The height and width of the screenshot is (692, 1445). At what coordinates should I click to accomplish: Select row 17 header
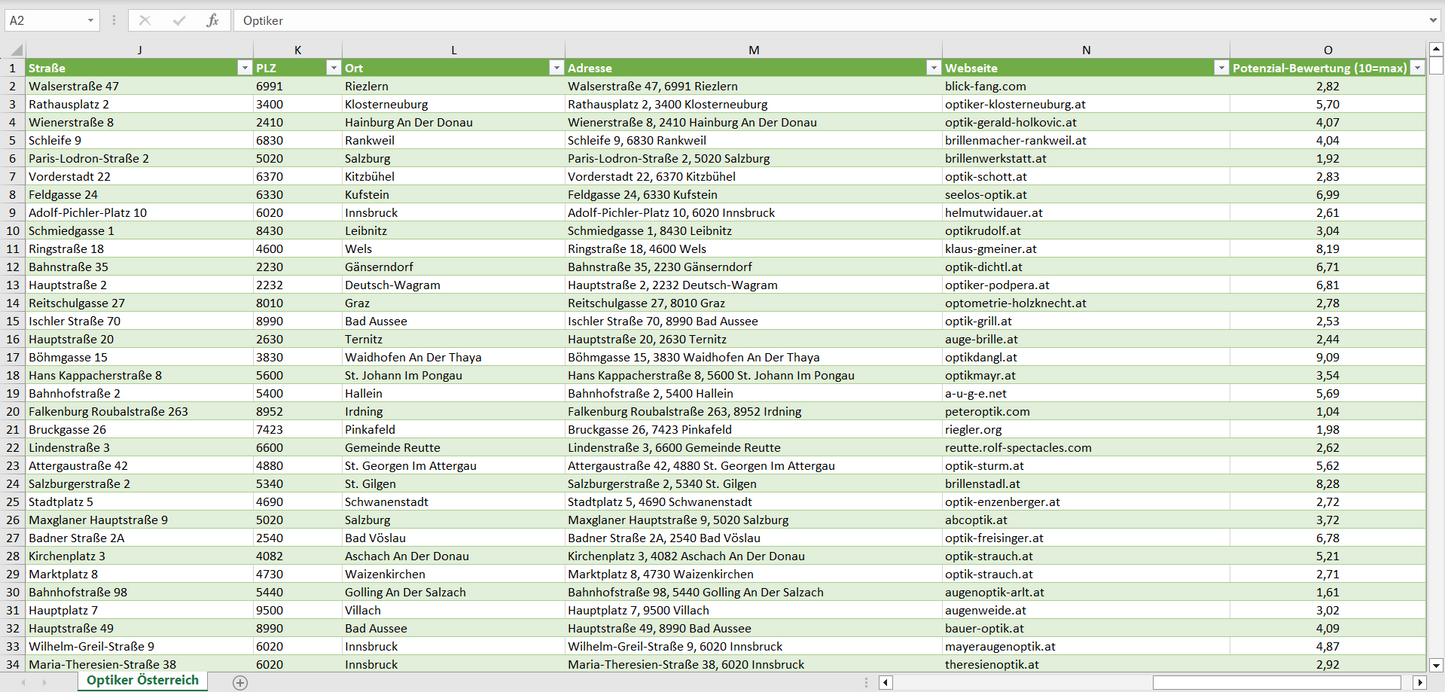point(13,357)
